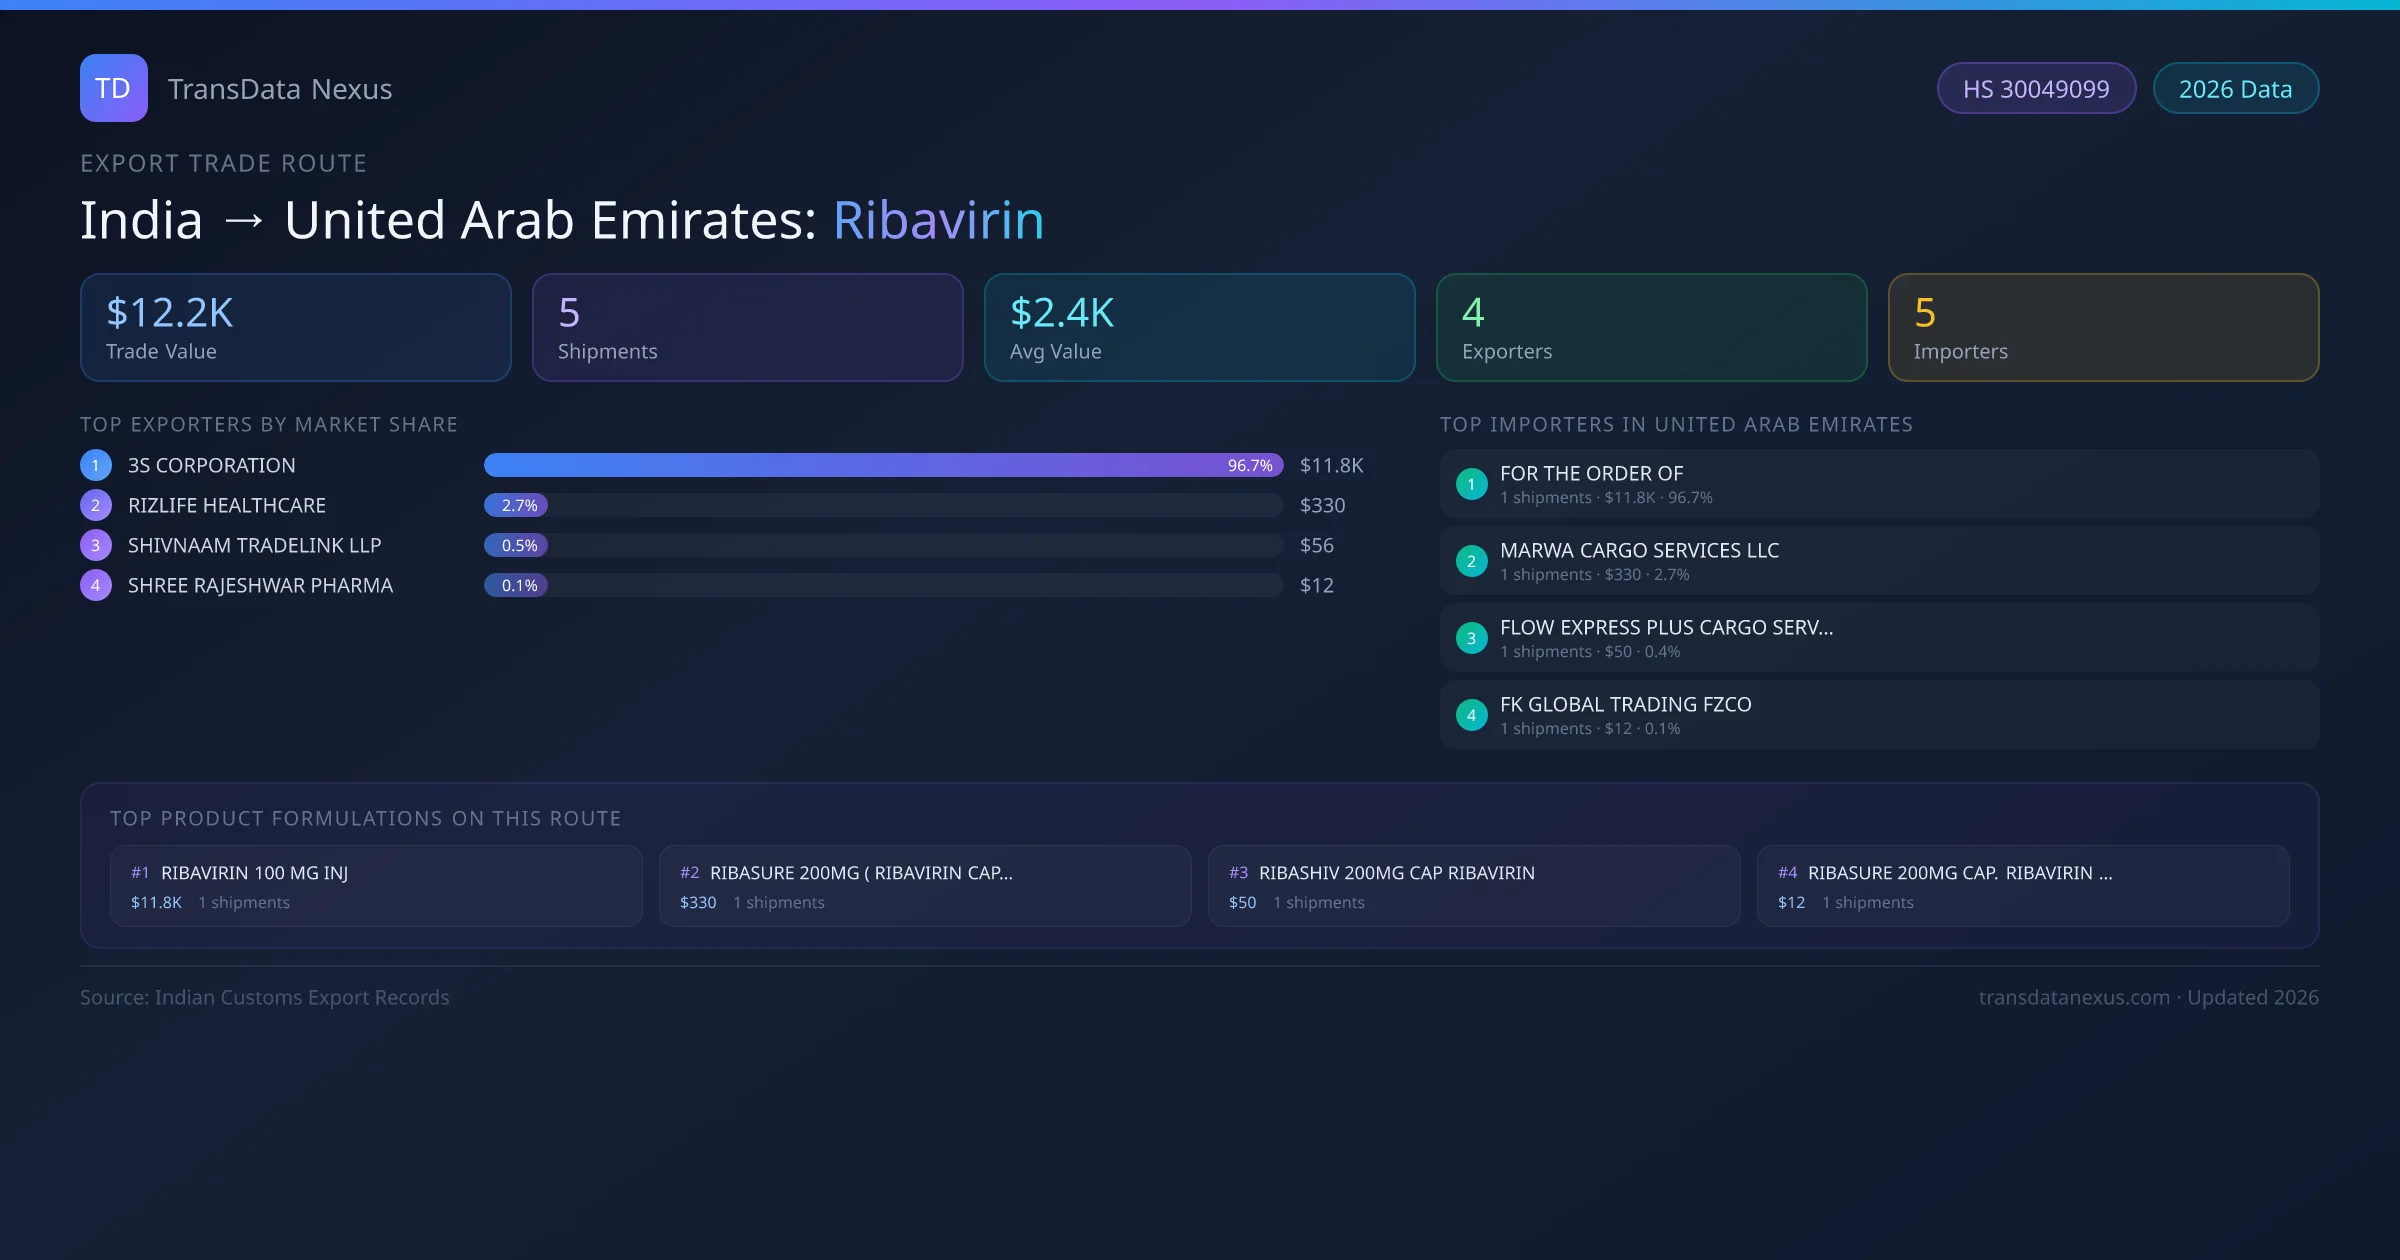Click the 96.7% market share bar
Viewport: 2400px width, 1260px height.
click(882, 465)
